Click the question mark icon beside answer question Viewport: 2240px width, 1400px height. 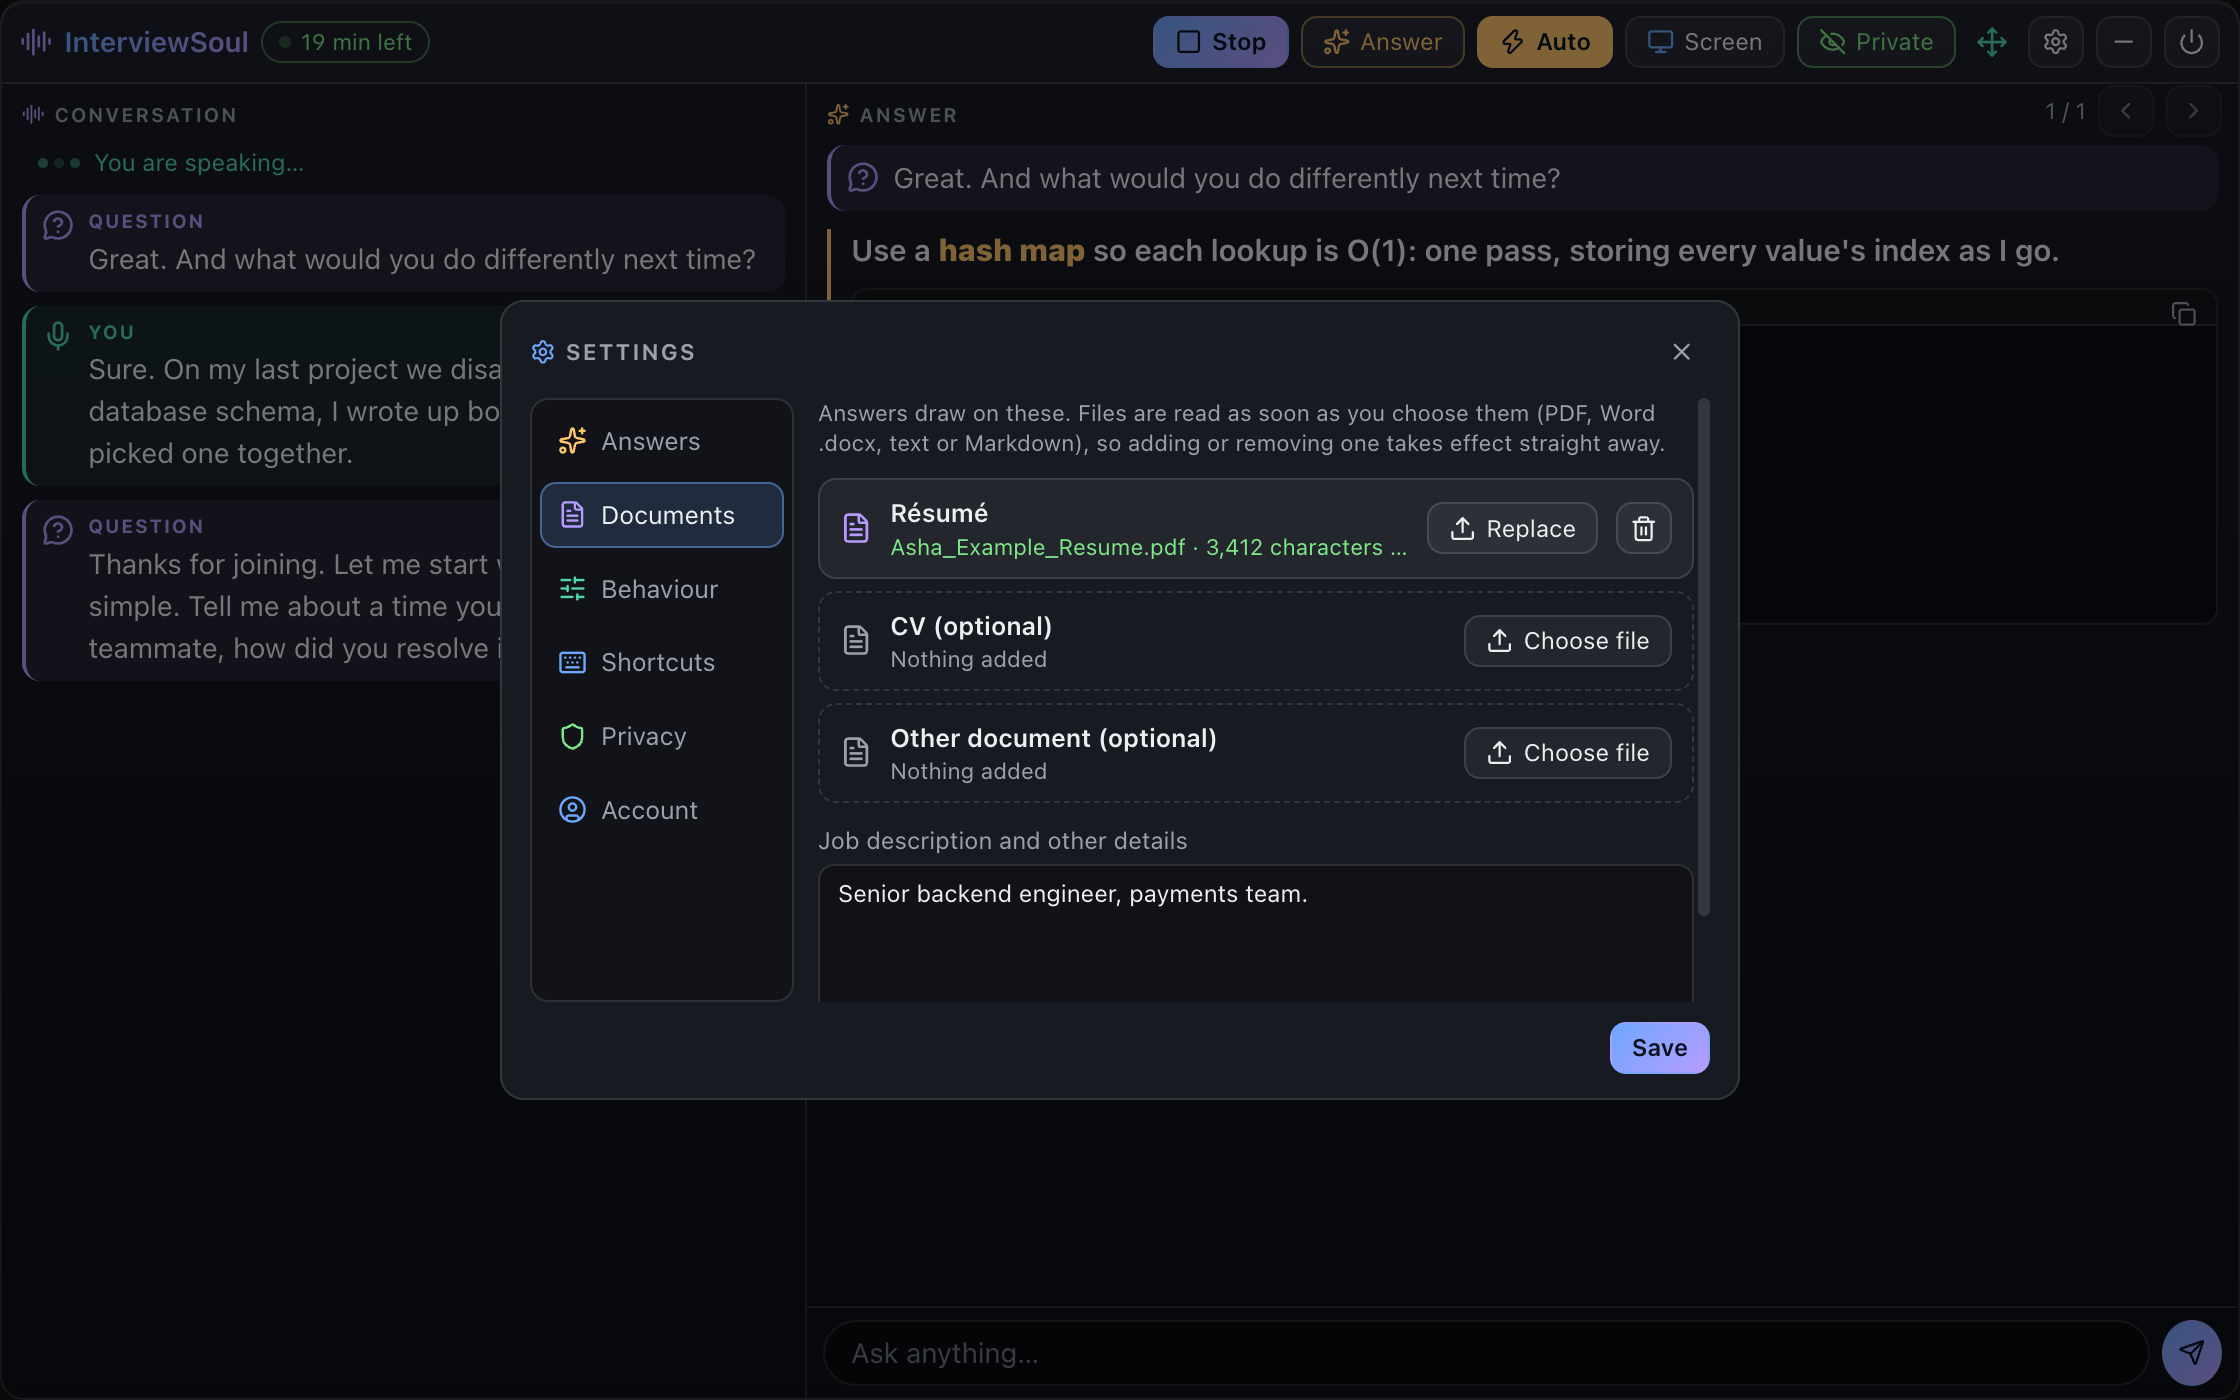863,178
